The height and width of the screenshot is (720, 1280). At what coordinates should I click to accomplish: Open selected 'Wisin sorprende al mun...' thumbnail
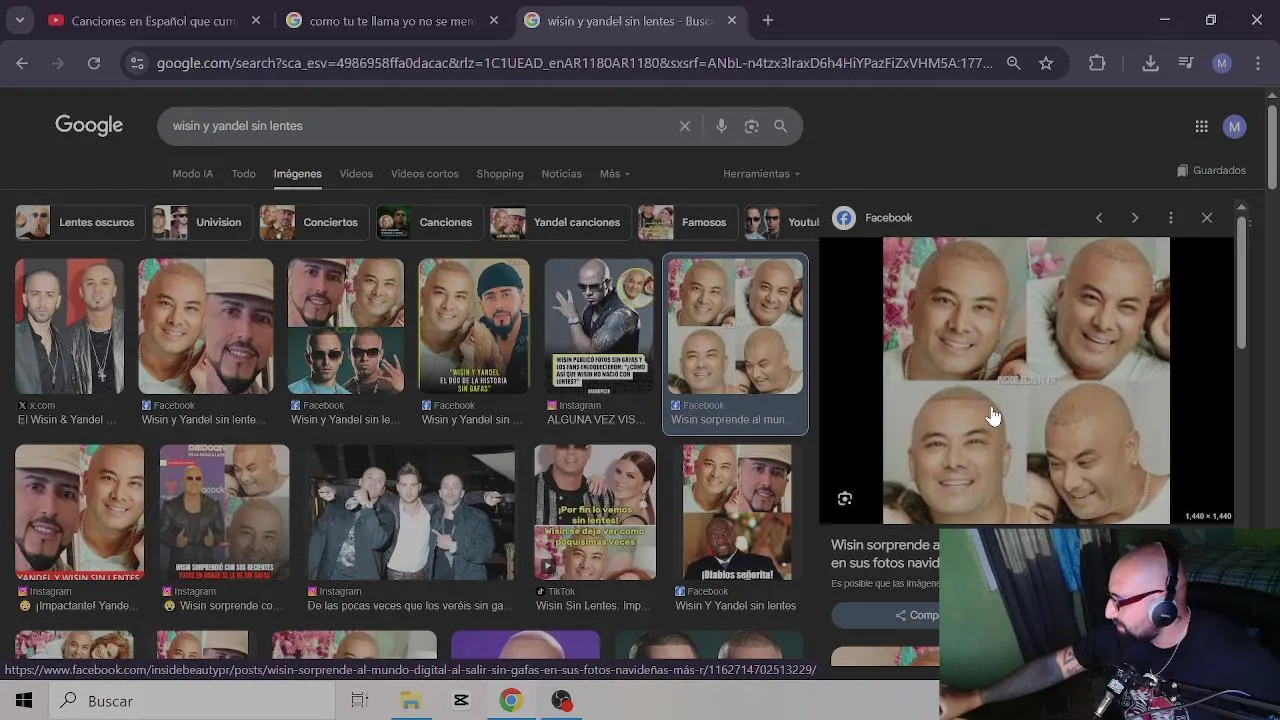(x=735, y=327)
